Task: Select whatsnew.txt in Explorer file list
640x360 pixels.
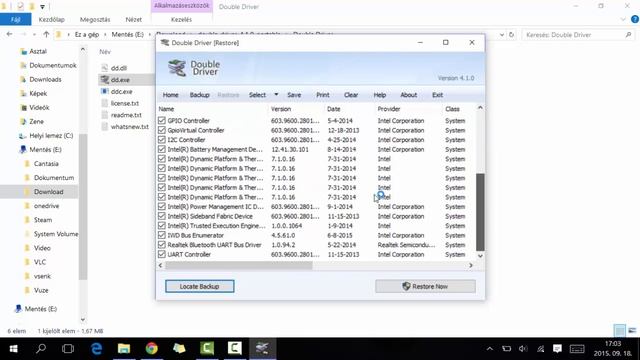Action: click(x=129, y=127)
